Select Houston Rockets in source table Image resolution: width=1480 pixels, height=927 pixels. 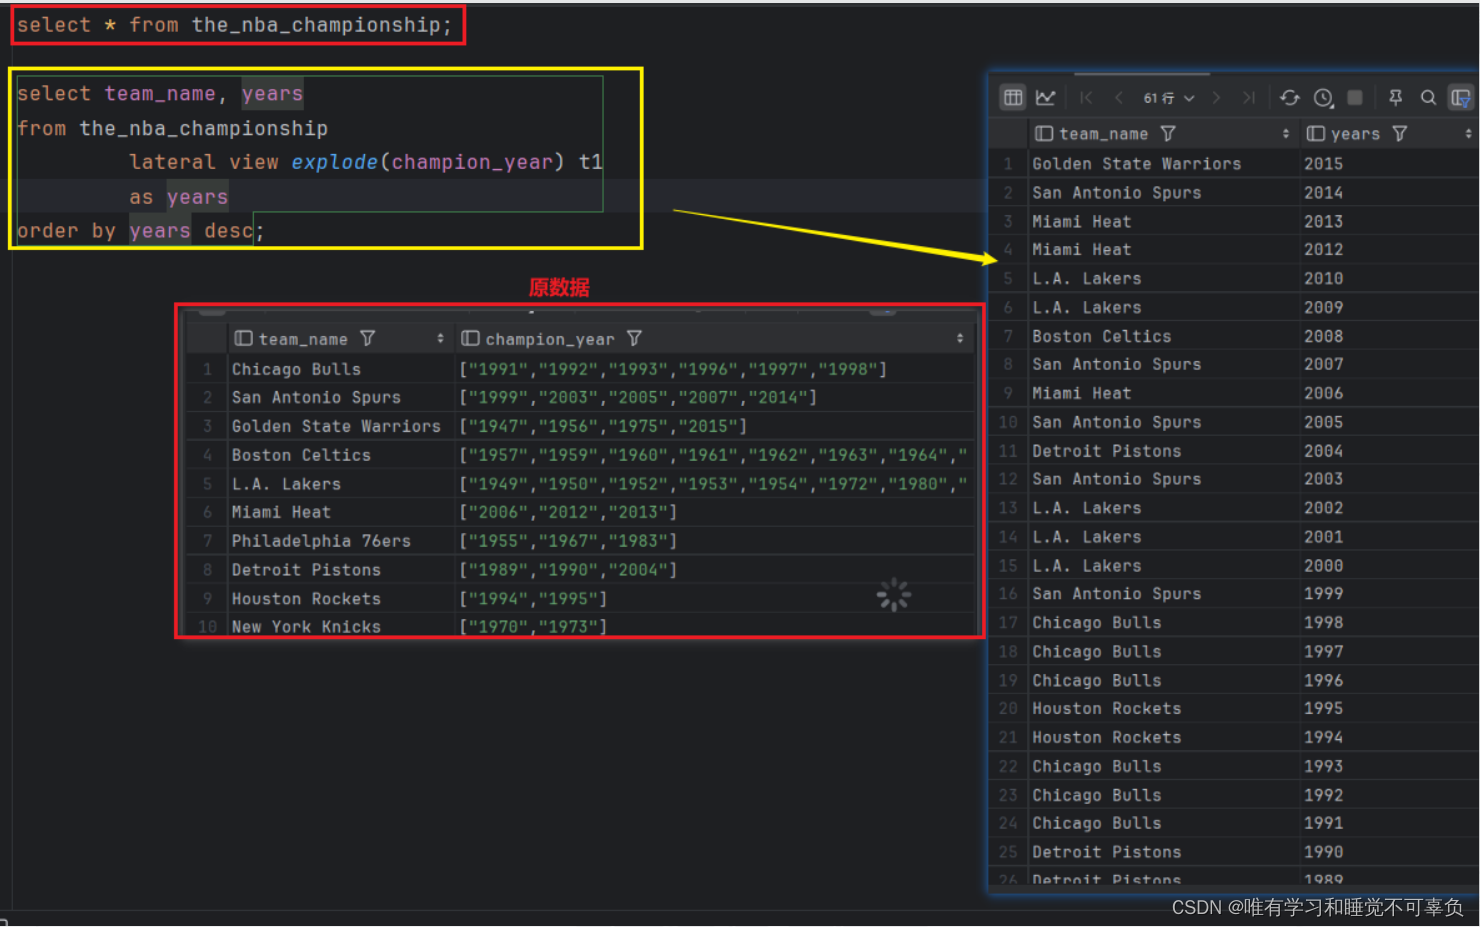[306, 598]
